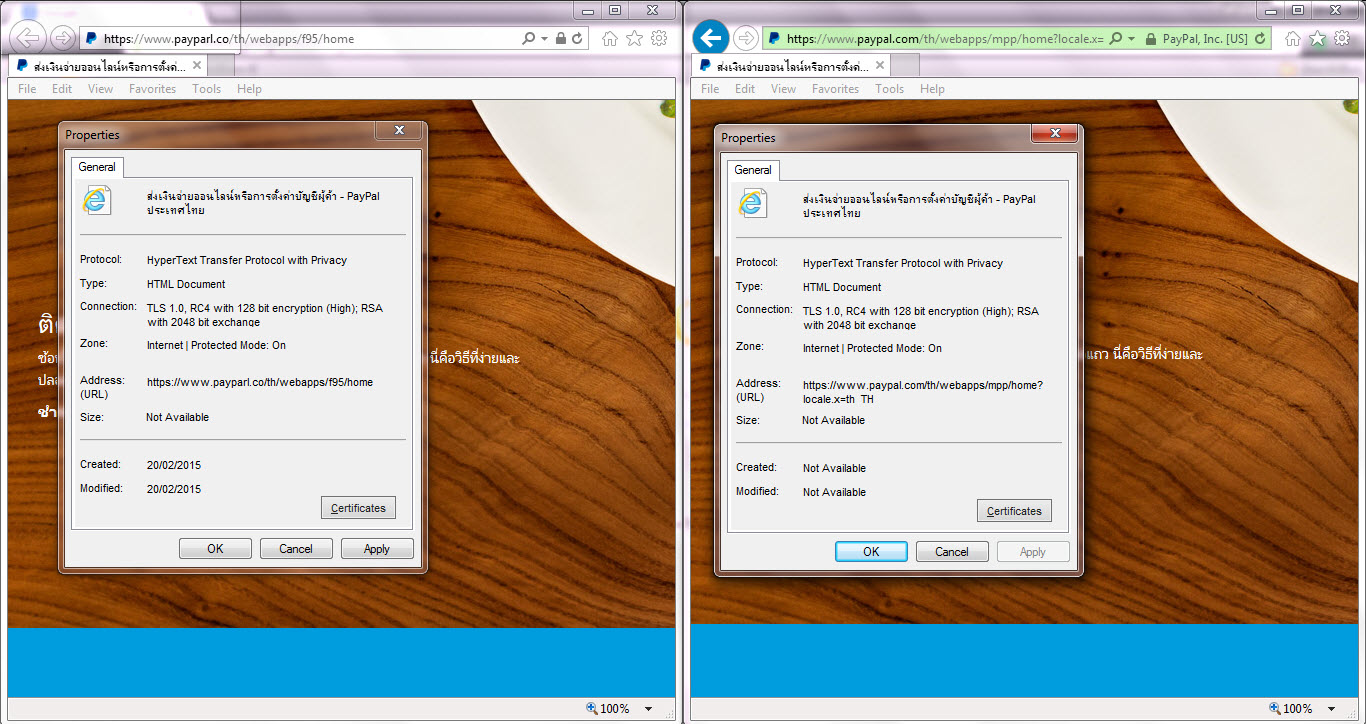Open the Tools gear in right browser window
The image size is (1366, 724).
click(x=1343, y=39)
